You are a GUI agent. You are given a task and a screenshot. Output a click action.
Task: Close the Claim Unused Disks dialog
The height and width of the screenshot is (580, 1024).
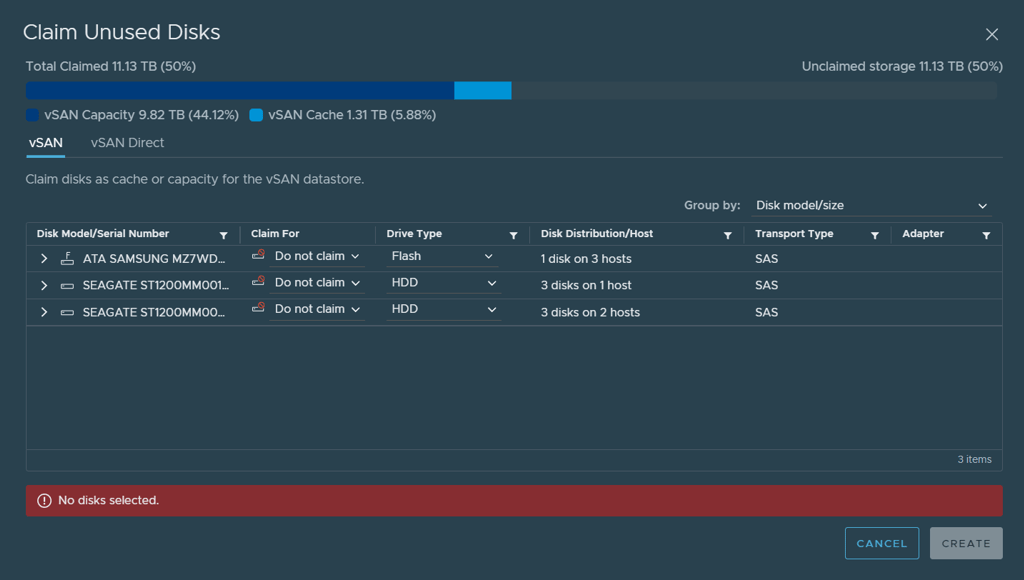[x=991, y=35]
